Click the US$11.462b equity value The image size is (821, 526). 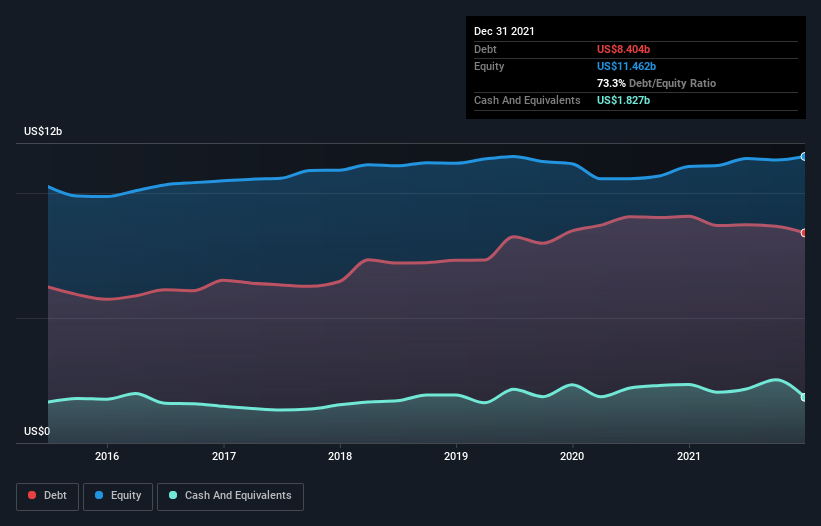[x=626, y=66]
